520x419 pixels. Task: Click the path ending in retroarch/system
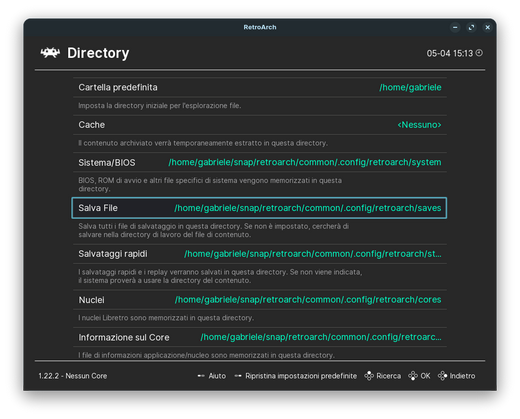coord(305,162)
